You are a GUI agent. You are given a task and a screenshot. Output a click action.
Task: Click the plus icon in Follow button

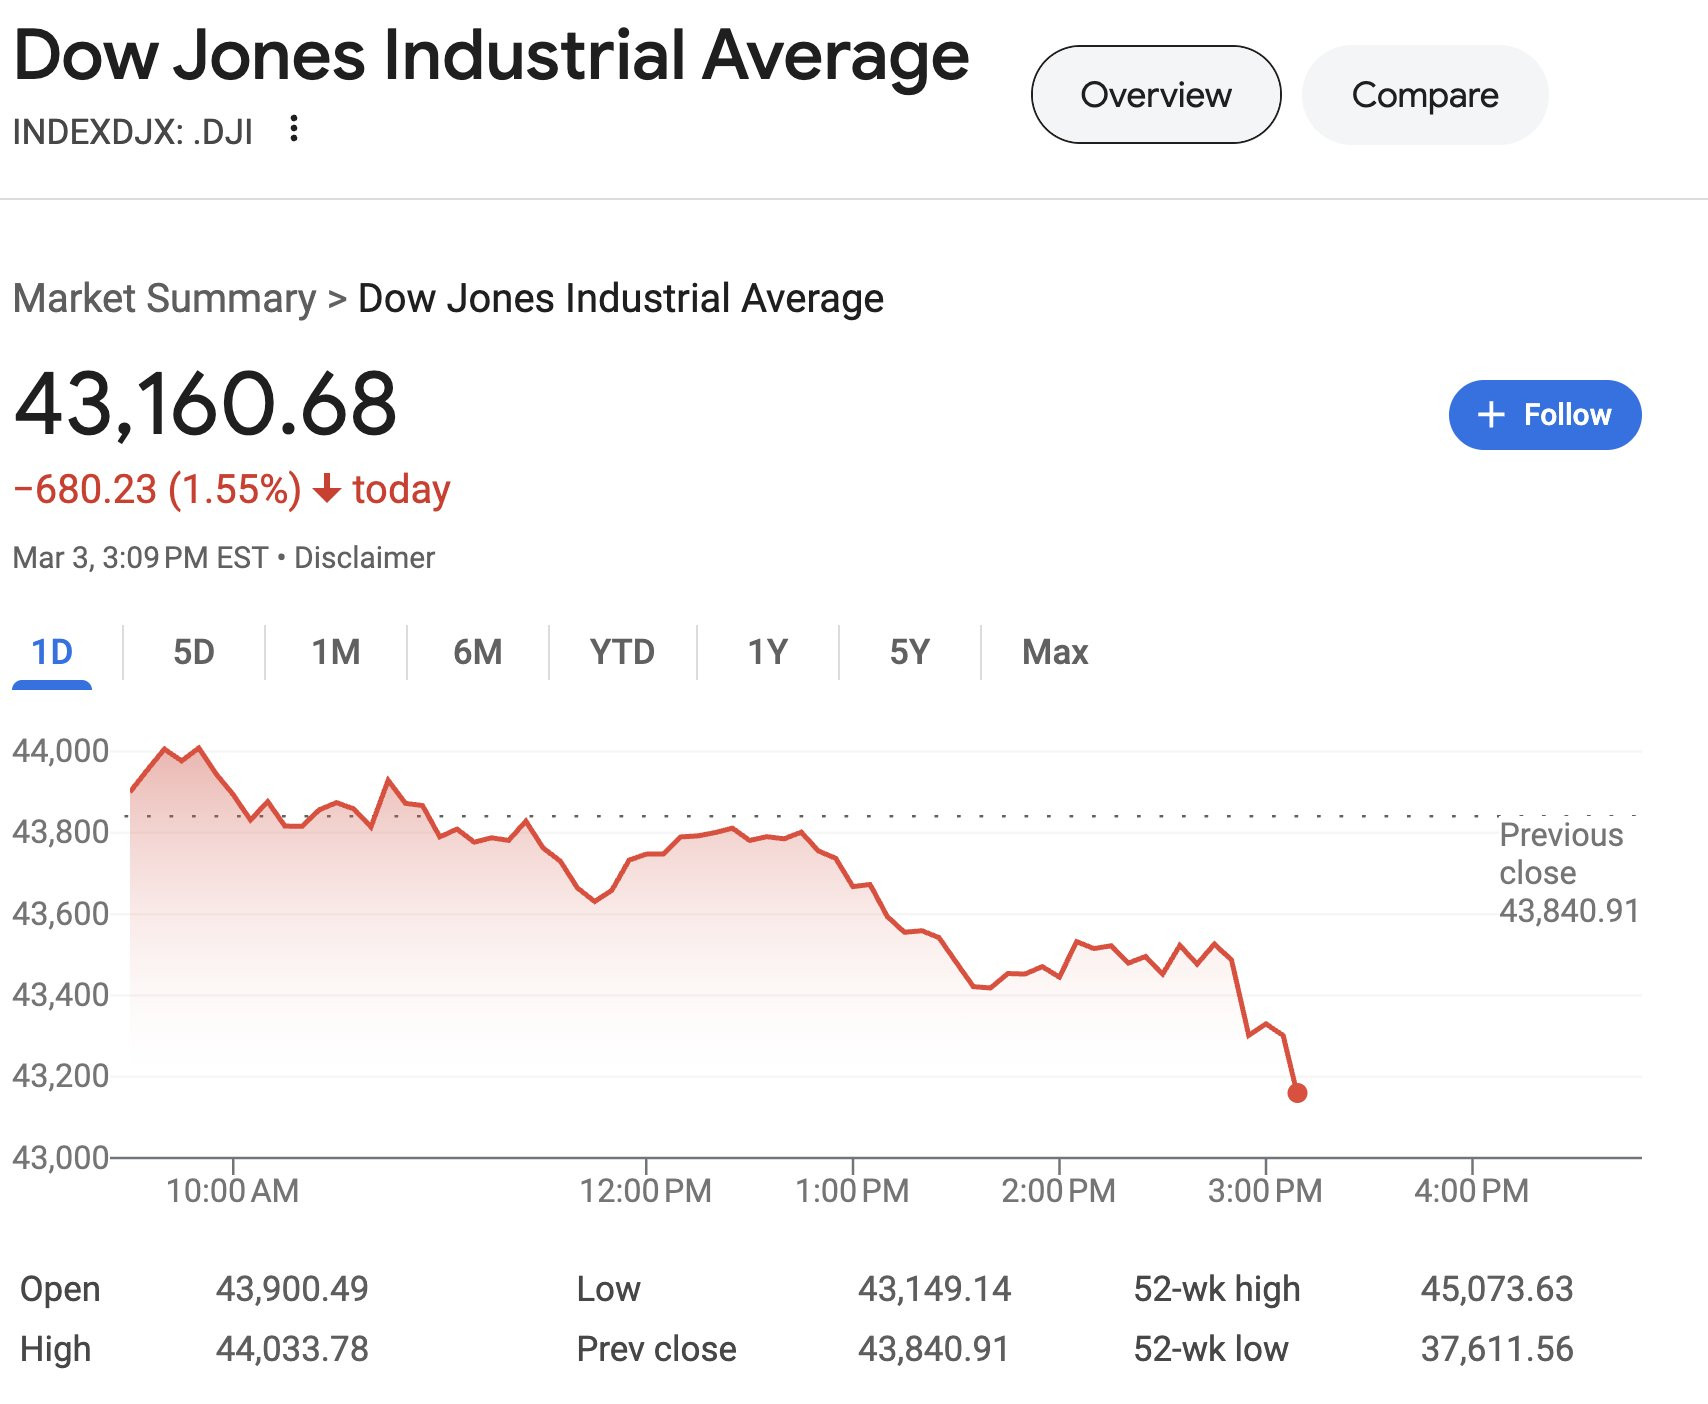(1491, 415)
